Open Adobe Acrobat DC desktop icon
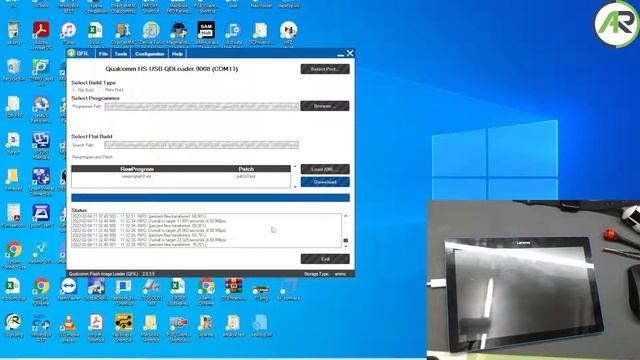The height and width of the screenshot is (360, 640). (41, 31)
